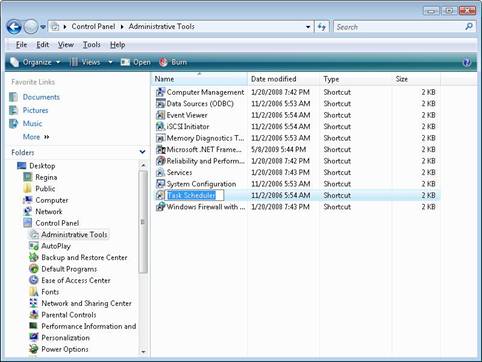482x362 pixels.
Task: Click the folder tree scrollbar down arrow
Action: click(x=143, y=351)
